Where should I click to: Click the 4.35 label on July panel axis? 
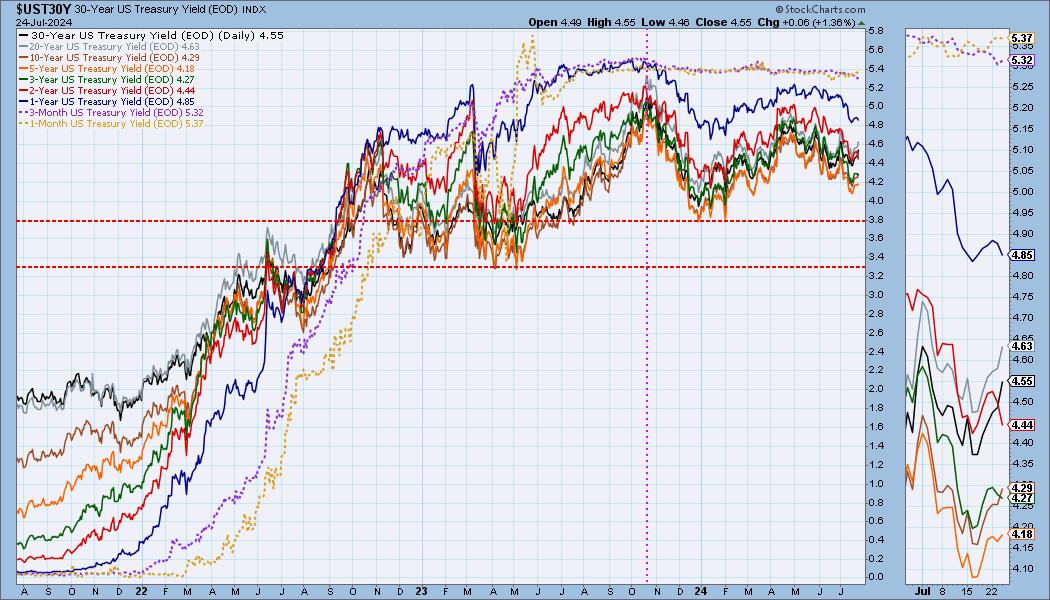click(x=1023, y=463)
